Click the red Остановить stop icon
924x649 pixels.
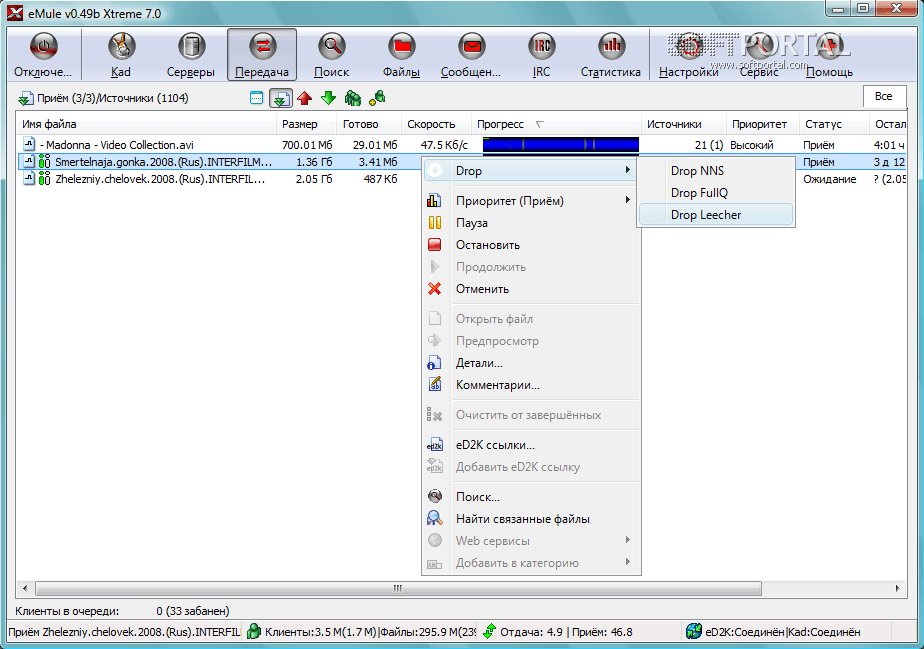pos(434,245)
